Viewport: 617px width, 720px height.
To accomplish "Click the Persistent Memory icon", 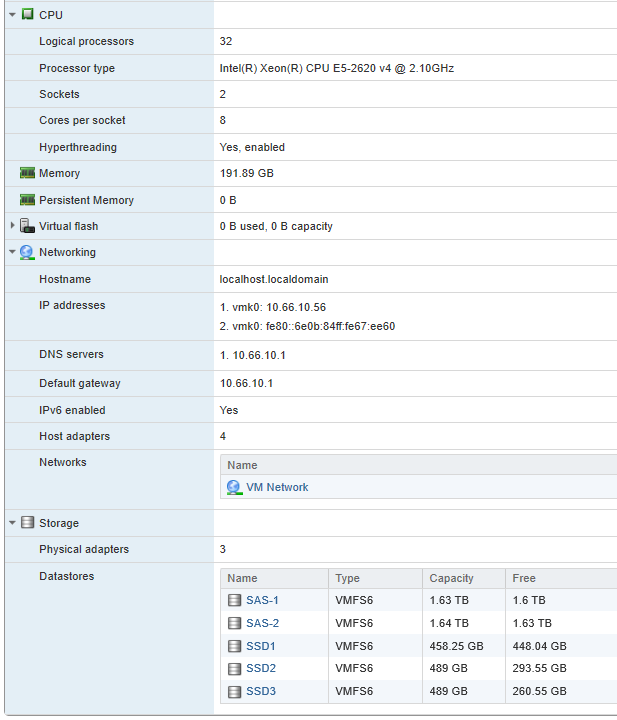I will [28, 200].
